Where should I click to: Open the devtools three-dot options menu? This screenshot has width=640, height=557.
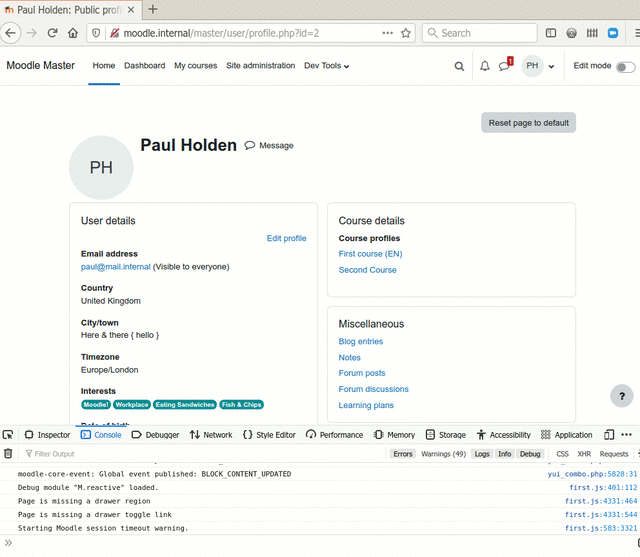tap(627, 435)
